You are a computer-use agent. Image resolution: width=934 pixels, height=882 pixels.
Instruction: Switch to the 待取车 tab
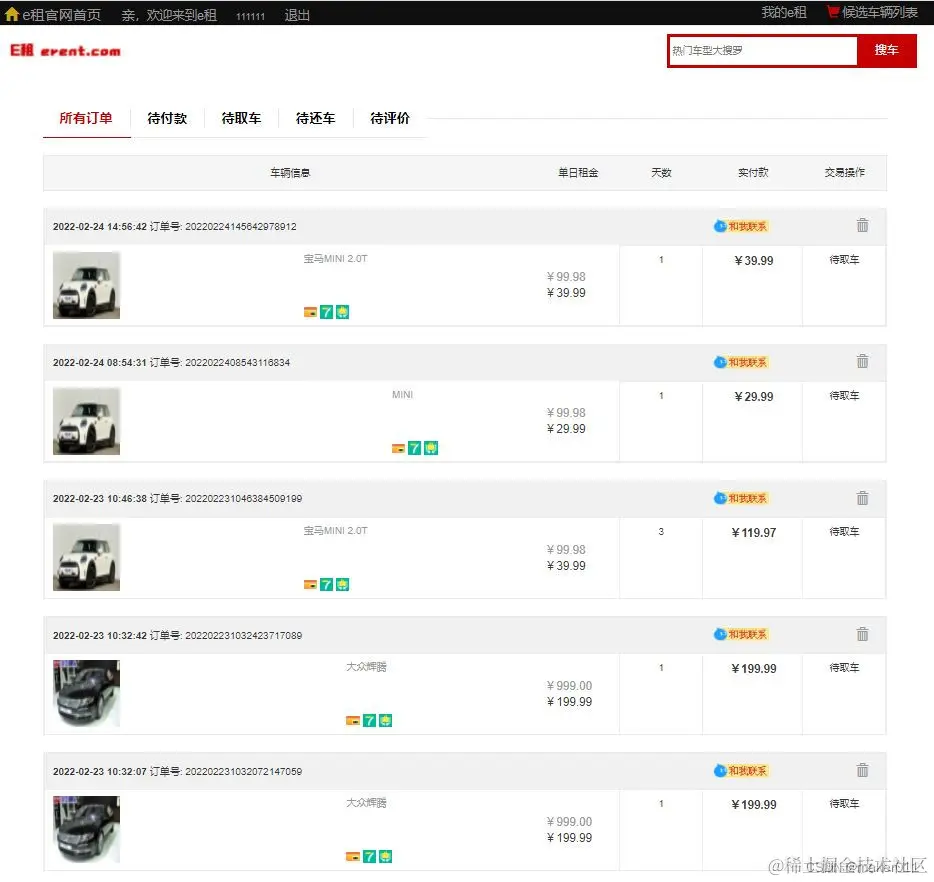click(241, 119)
